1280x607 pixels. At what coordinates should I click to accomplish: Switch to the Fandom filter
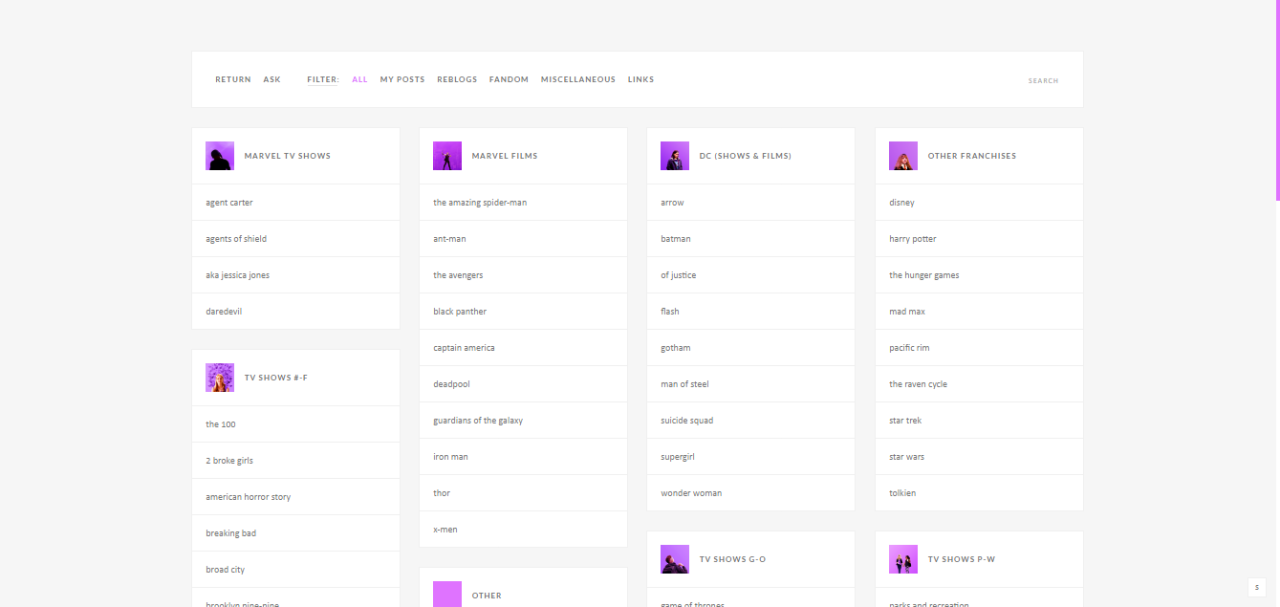[x=509, y=80]
